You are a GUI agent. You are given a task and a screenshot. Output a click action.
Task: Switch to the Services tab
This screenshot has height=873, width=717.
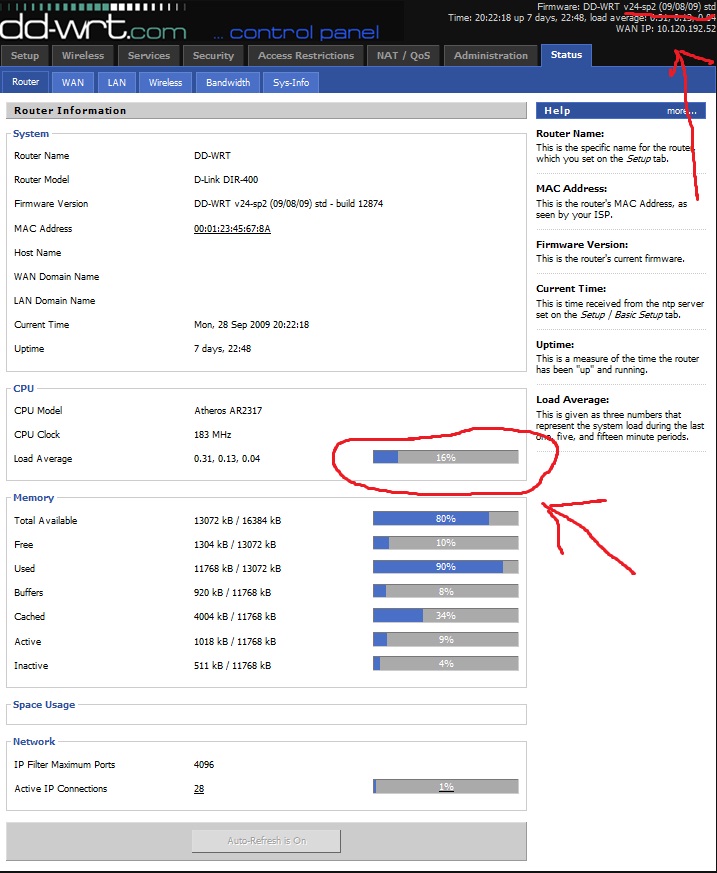[x=149, y=56]
